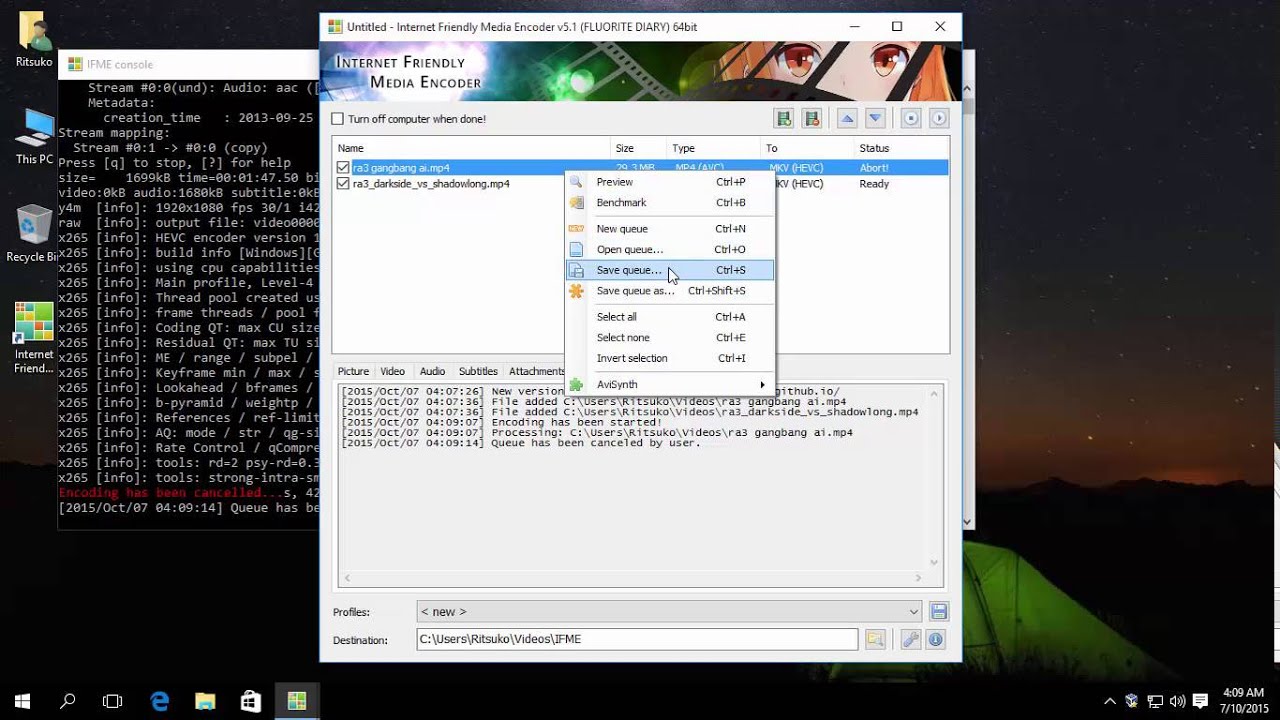Open File Explorer from taskbar
The image size is (1280, 720).
(205, 701)
